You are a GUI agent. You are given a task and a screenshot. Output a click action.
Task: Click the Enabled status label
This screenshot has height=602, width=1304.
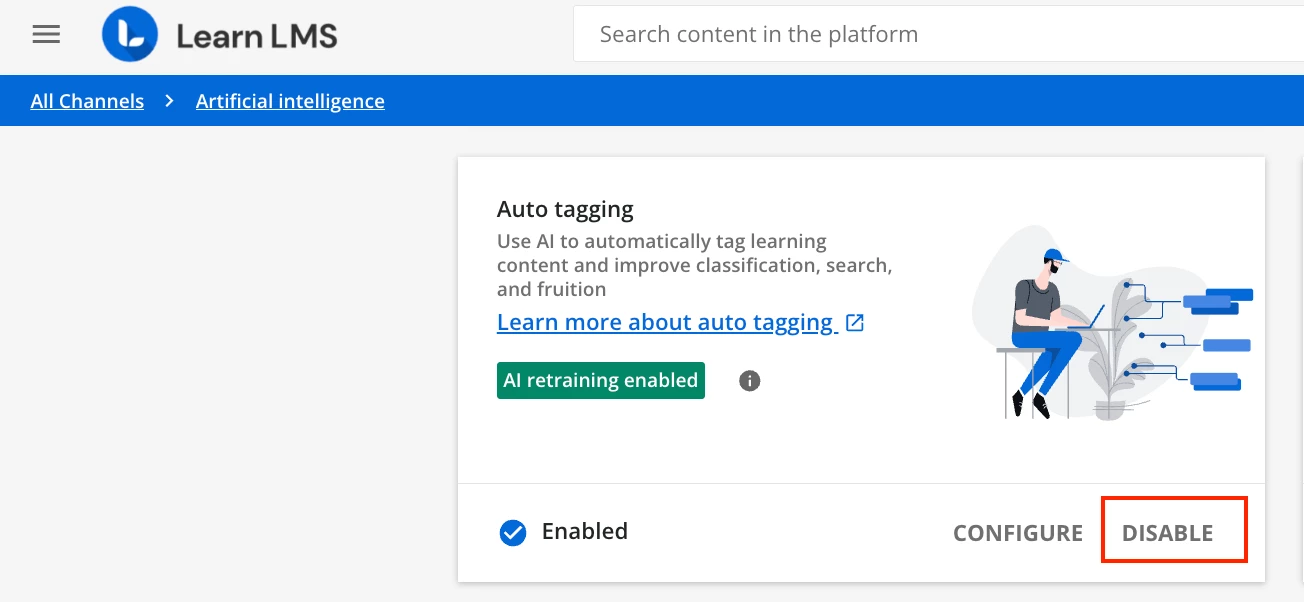tap(584, 531)
